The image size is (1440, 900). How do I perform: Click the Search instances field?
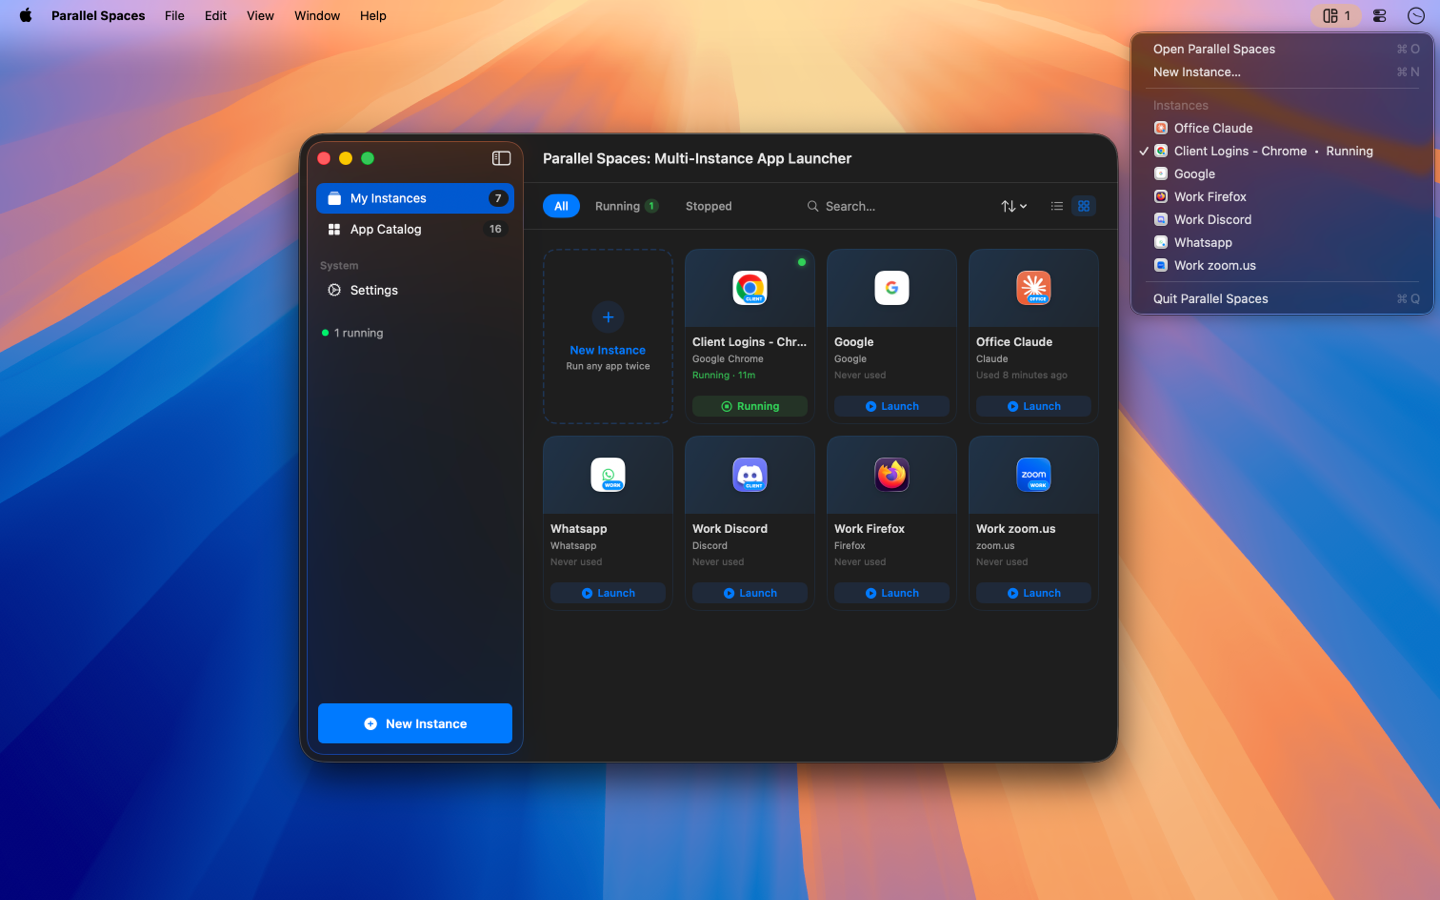[890, 206]
